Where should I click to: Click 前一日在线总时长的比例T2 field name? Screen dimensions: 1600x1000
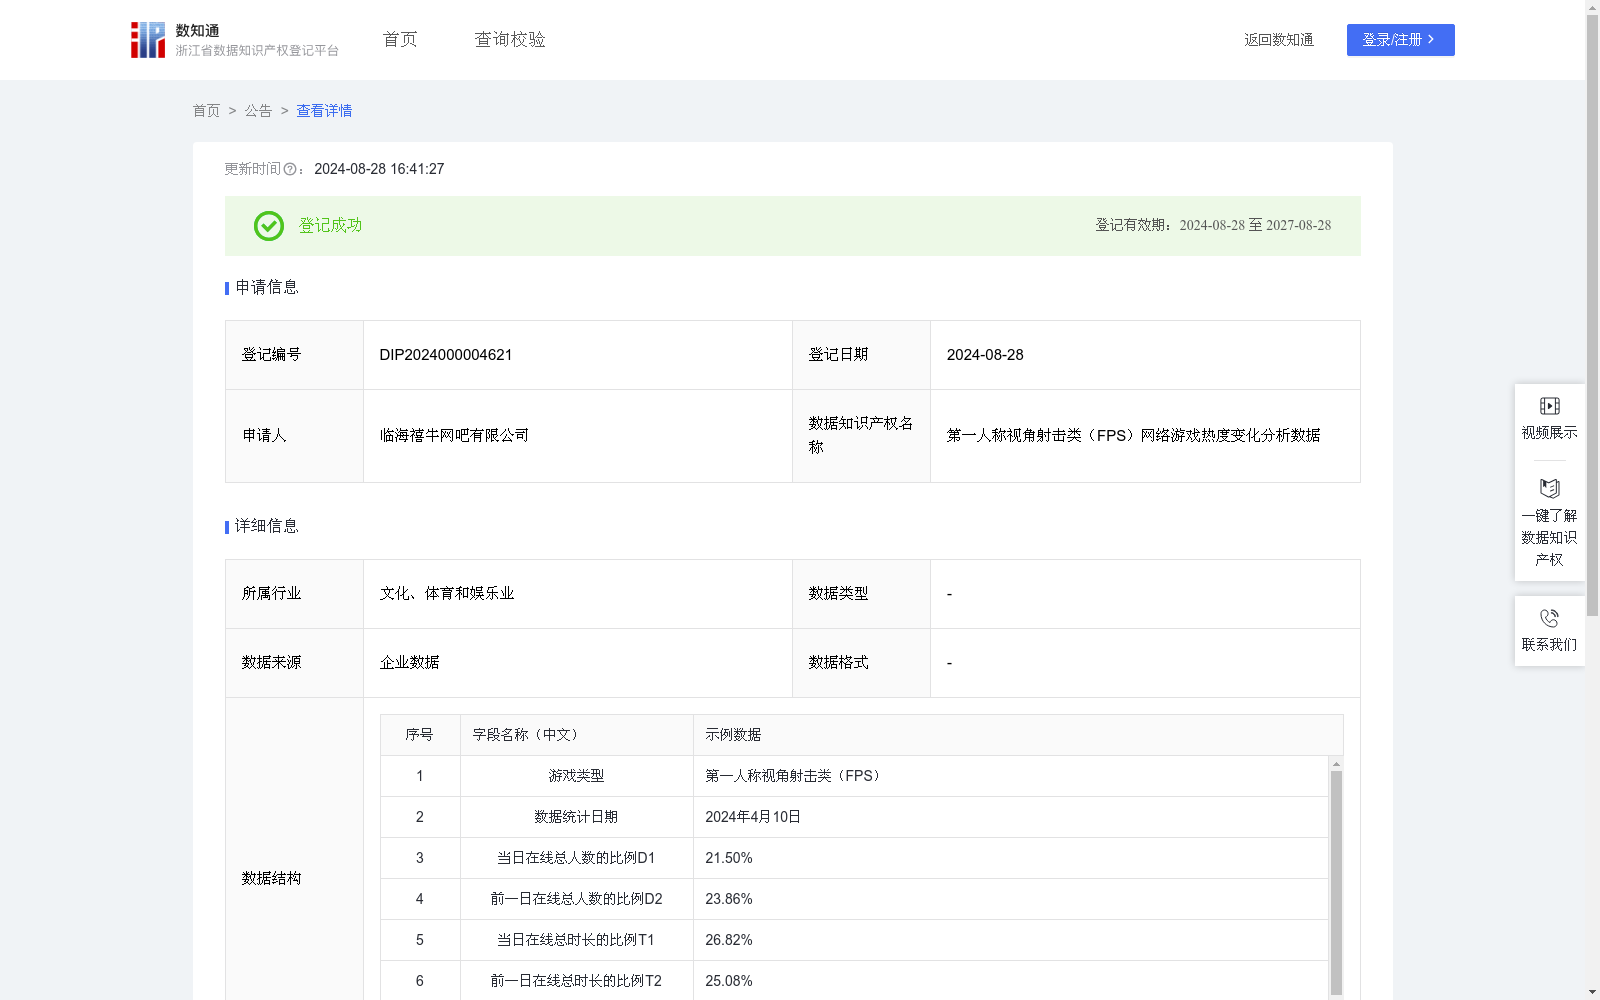576,981
